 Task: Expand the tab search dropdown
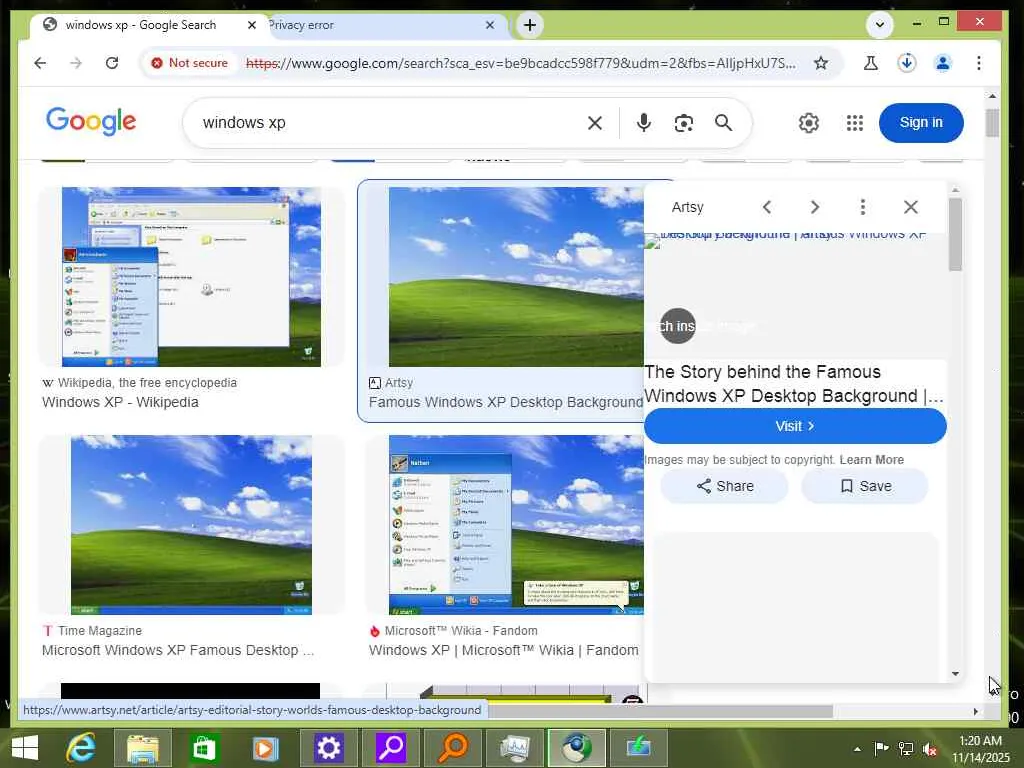point(880,25)
